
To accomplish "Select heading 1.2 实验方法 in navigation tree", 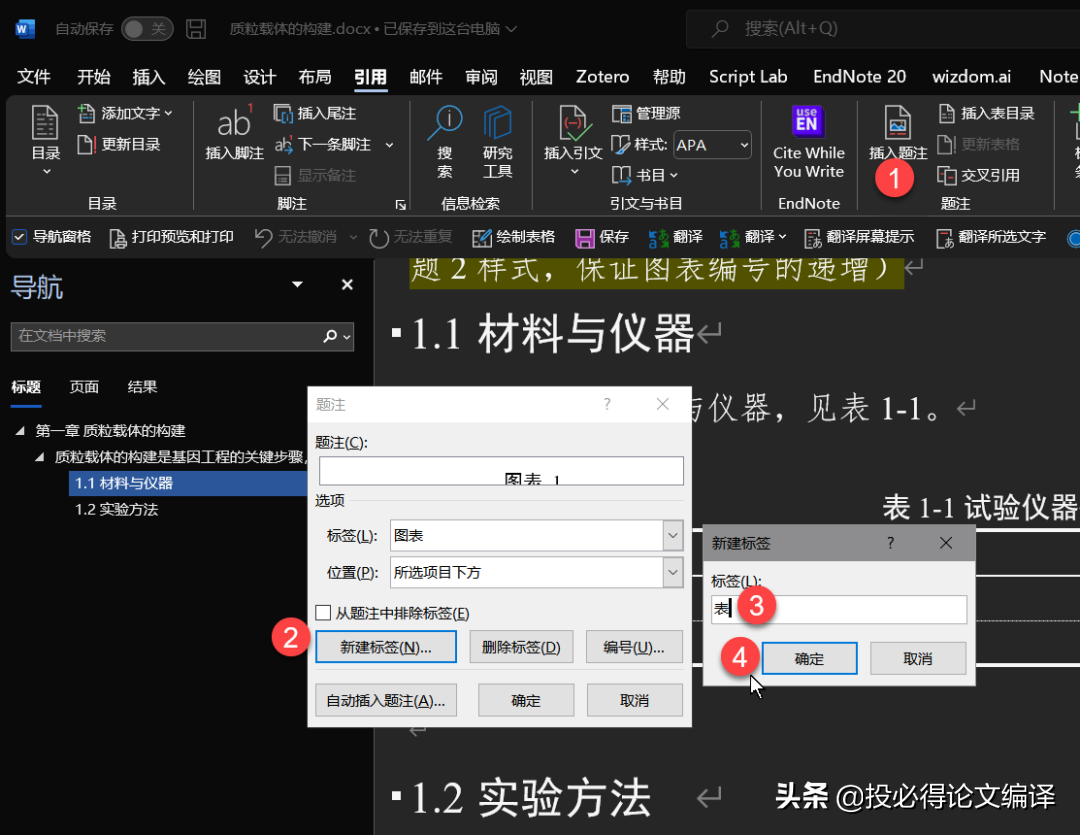I will (x=116, y=509).
